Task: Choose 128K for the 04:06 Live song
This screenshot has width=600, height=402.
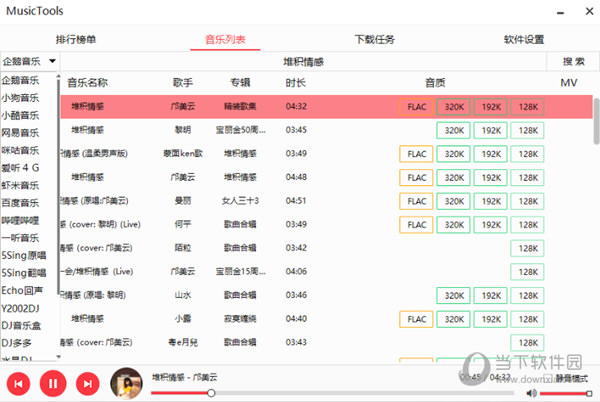Action: point(527,272)
